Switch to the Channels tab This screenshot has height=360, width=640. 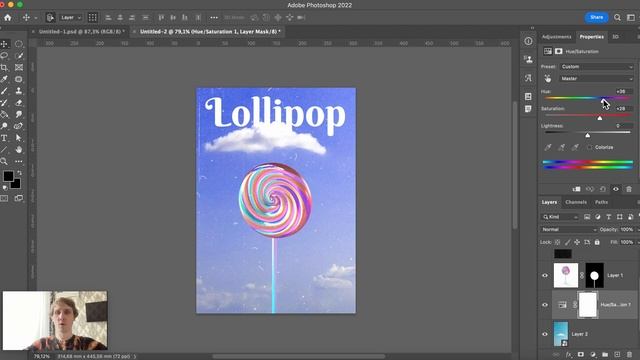[x=576, y=202]
